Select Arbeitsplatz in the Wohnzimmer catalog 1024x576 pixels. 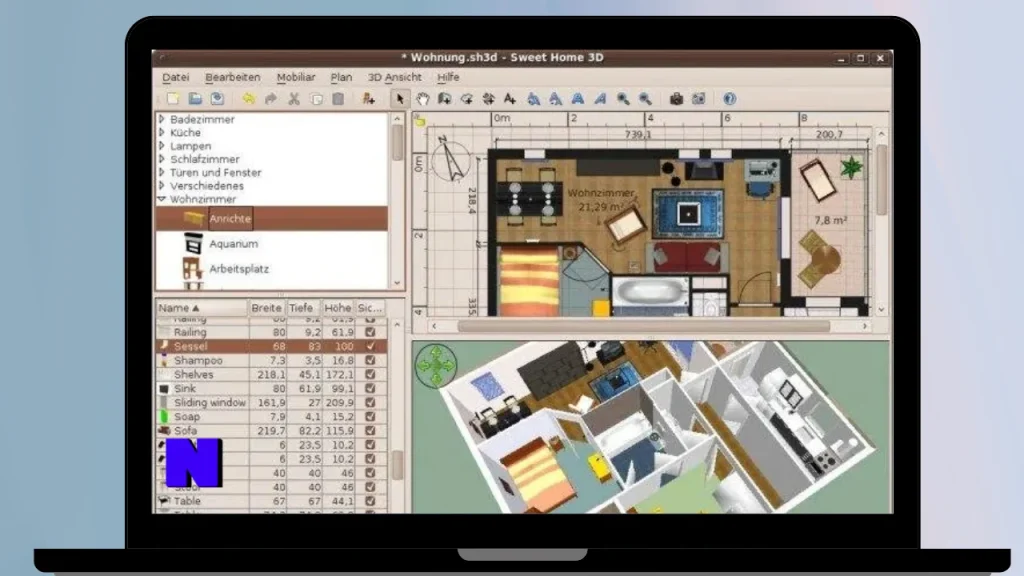tap(239, 269)
